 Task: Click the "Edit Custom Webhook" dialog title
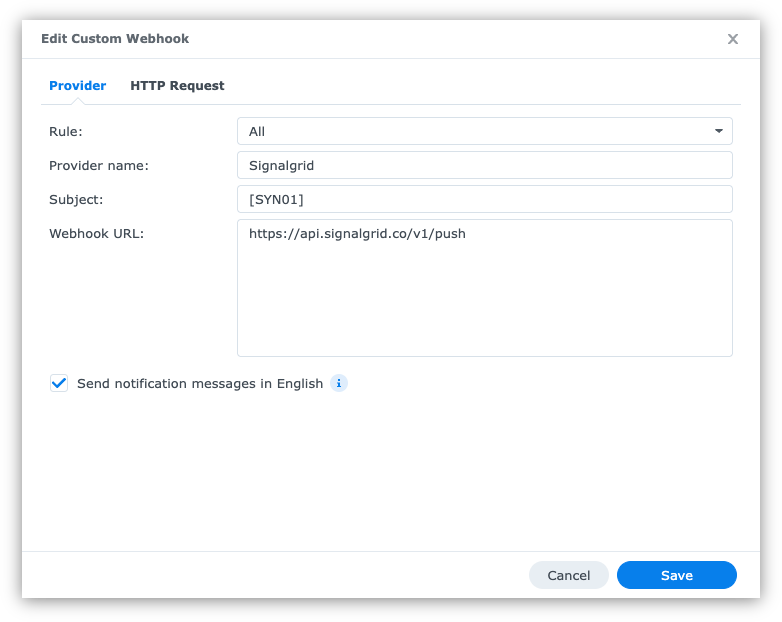point(115,39)
